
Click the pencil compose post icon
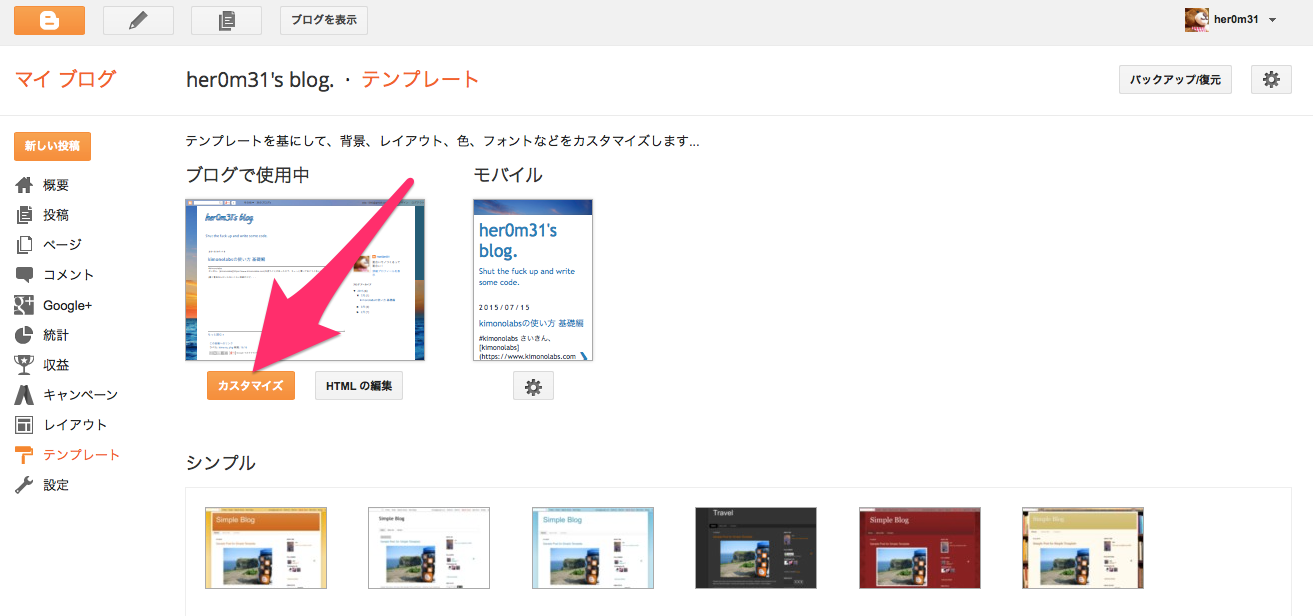click(x=138, y=20)
